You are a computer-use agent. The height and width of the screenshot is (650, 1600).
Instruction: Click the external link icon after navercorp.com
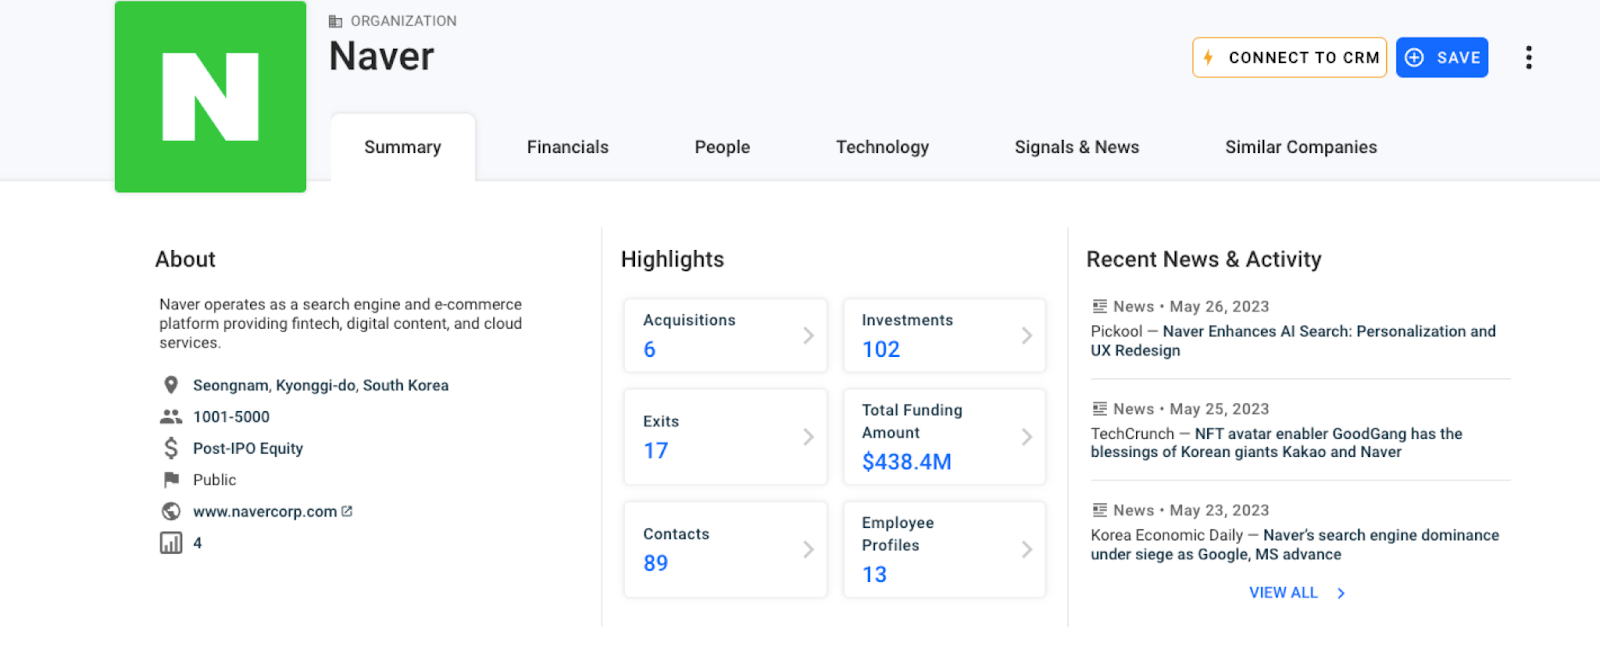(x=347, y=511)
